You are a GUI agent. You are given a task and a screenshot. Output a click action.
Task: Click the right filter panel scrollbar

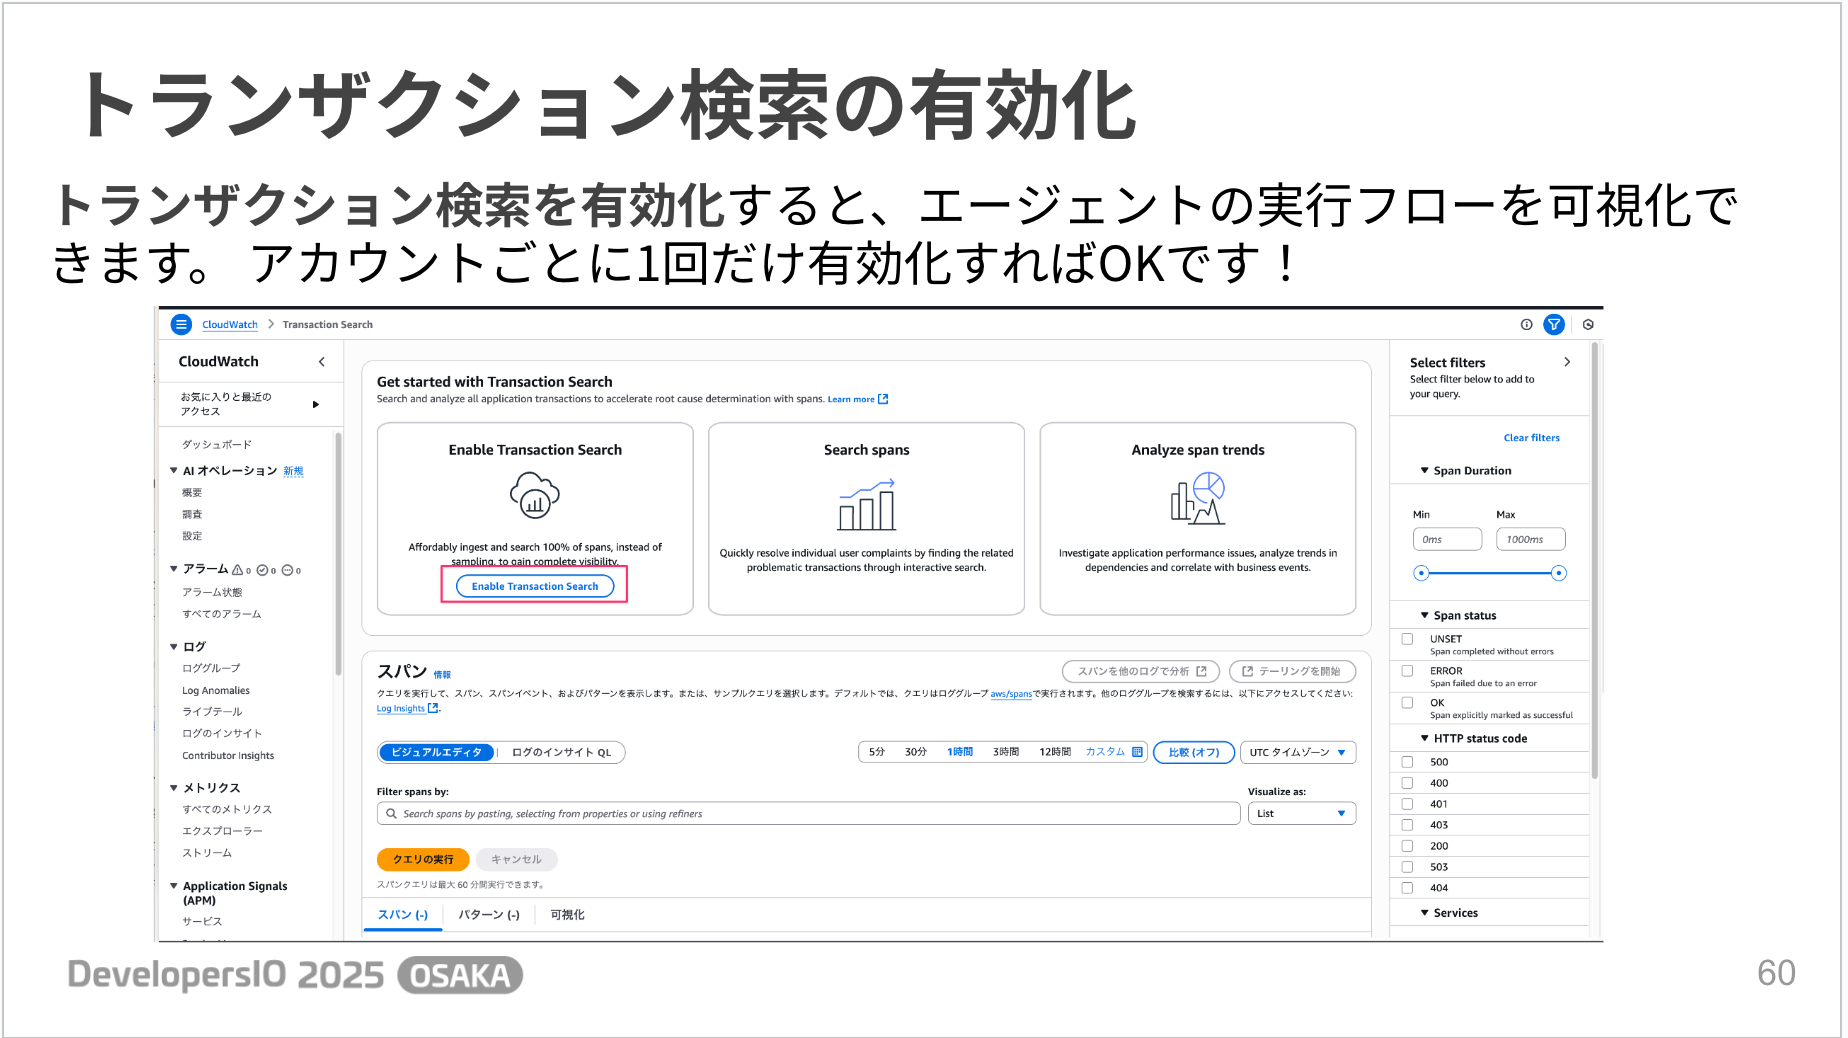tap(1595, 560)
